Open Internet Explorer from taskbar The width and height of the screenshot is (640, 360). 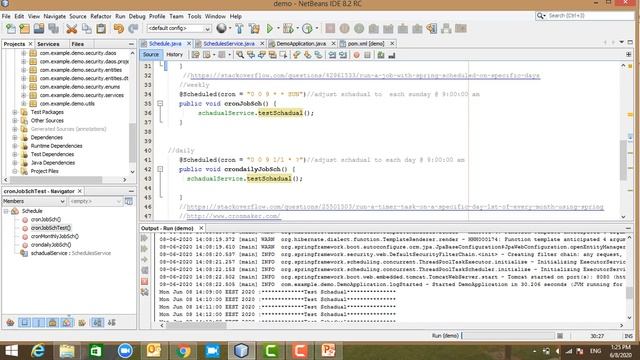38,351
